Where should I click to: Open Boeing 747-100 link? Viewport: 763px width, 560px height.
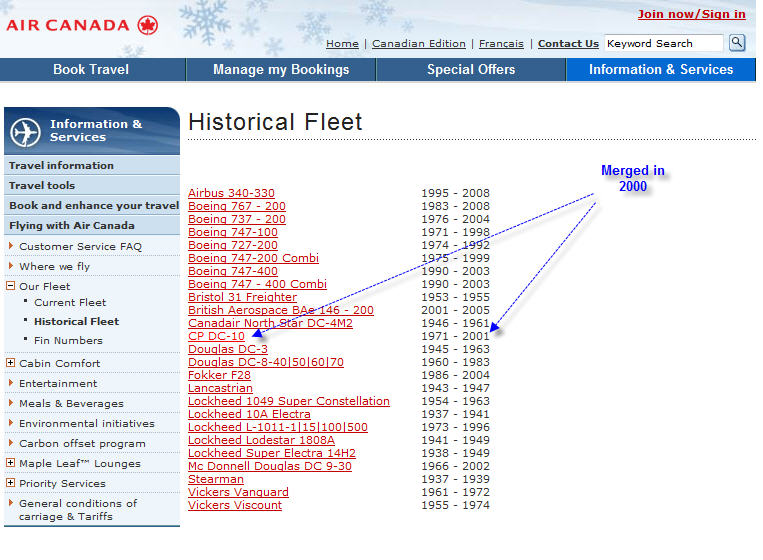[x=233, y=232]
